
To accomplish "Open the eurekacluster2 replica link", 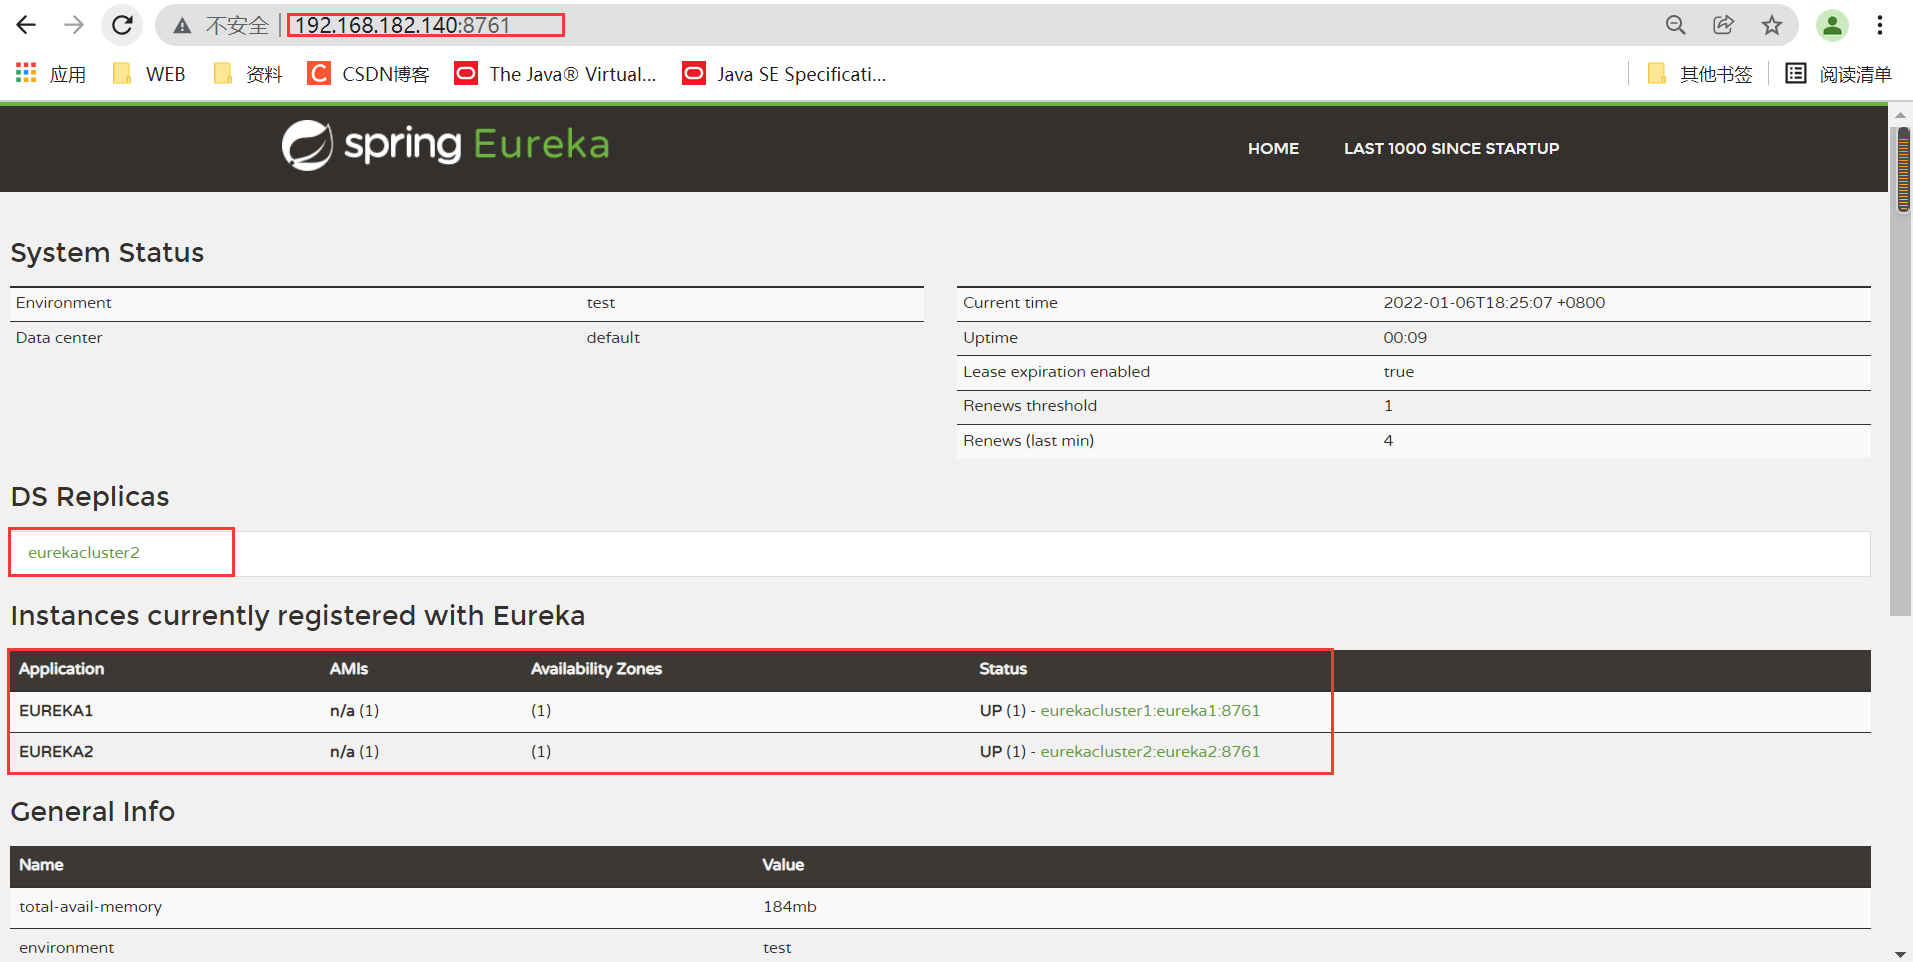I will click(x=84, y=552).
